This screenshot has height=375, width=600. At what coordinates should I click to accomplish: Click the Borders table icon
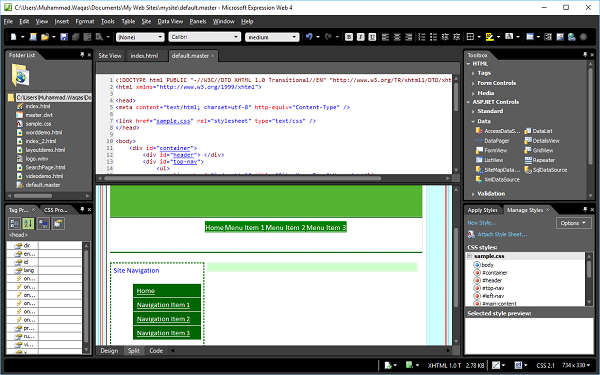point(470,37)
